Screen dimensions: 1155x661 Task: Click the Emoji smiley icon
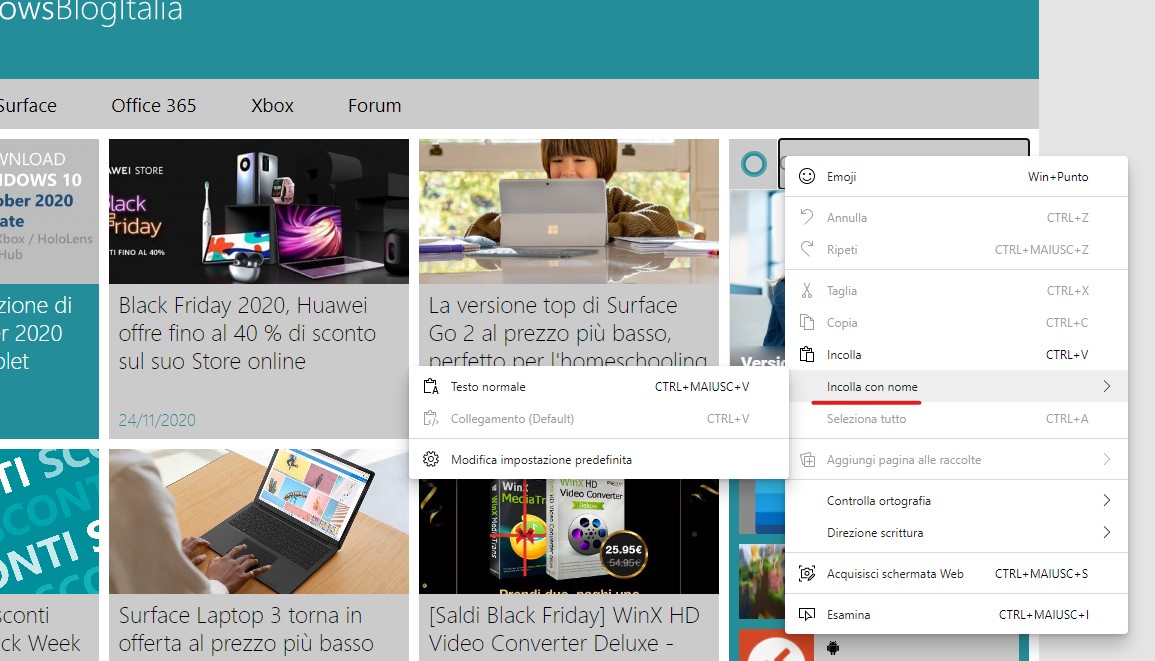(x=807, y=176)
